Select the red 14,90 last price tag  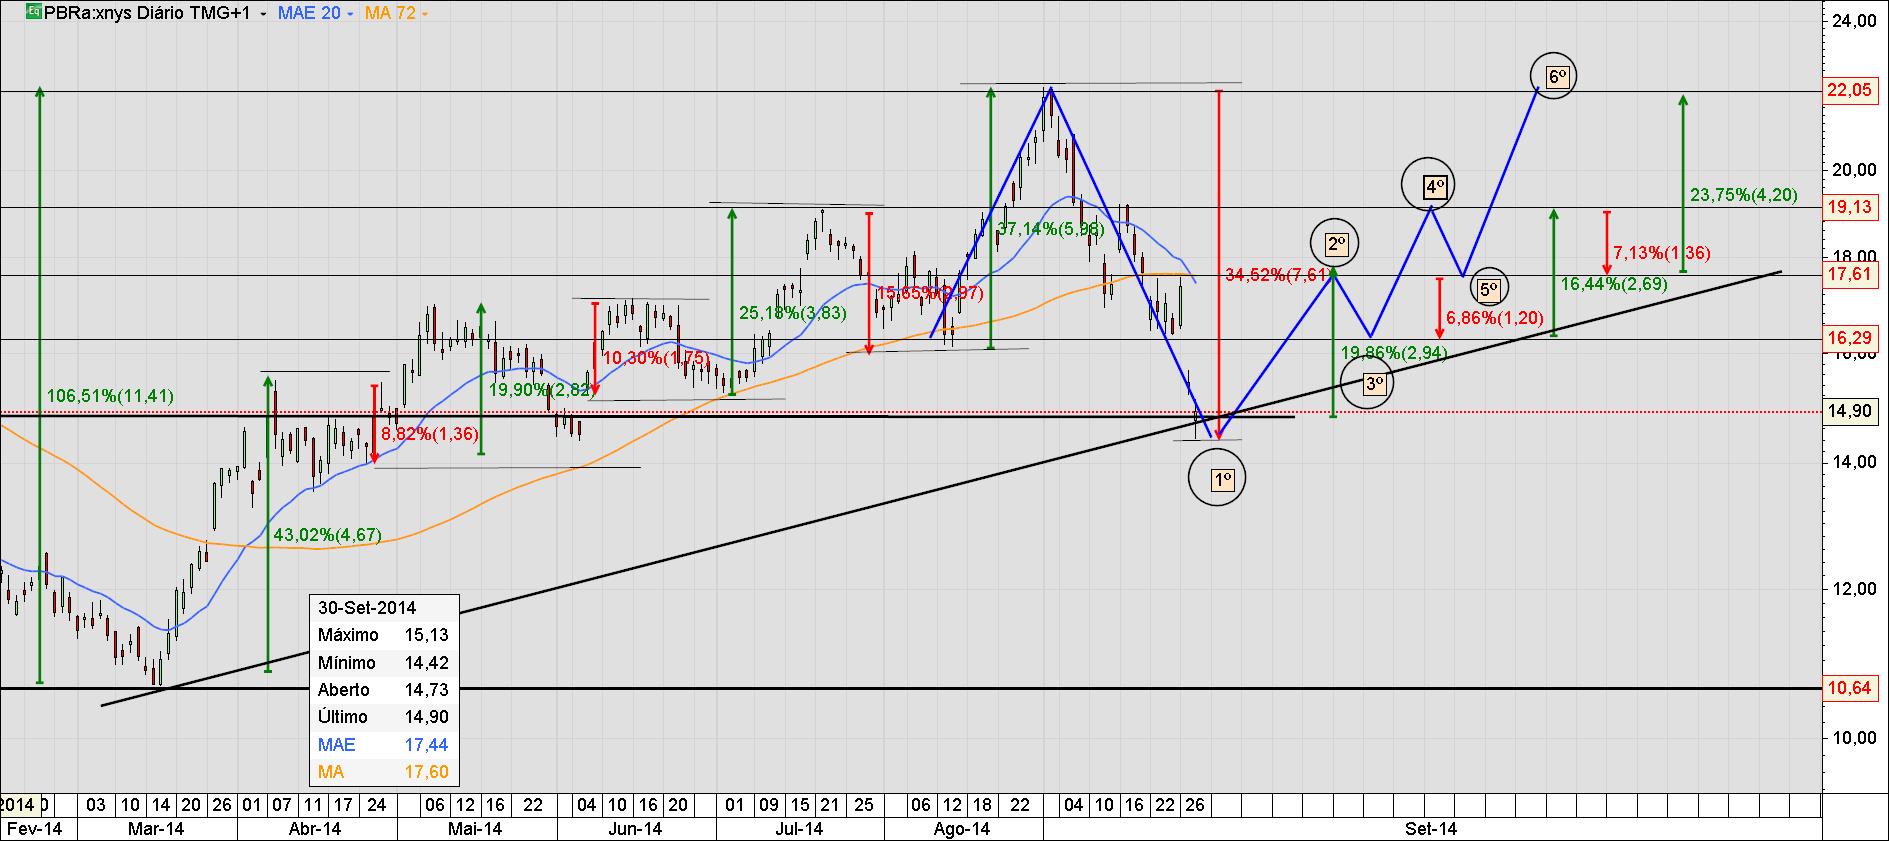[x=1849, y=411]
